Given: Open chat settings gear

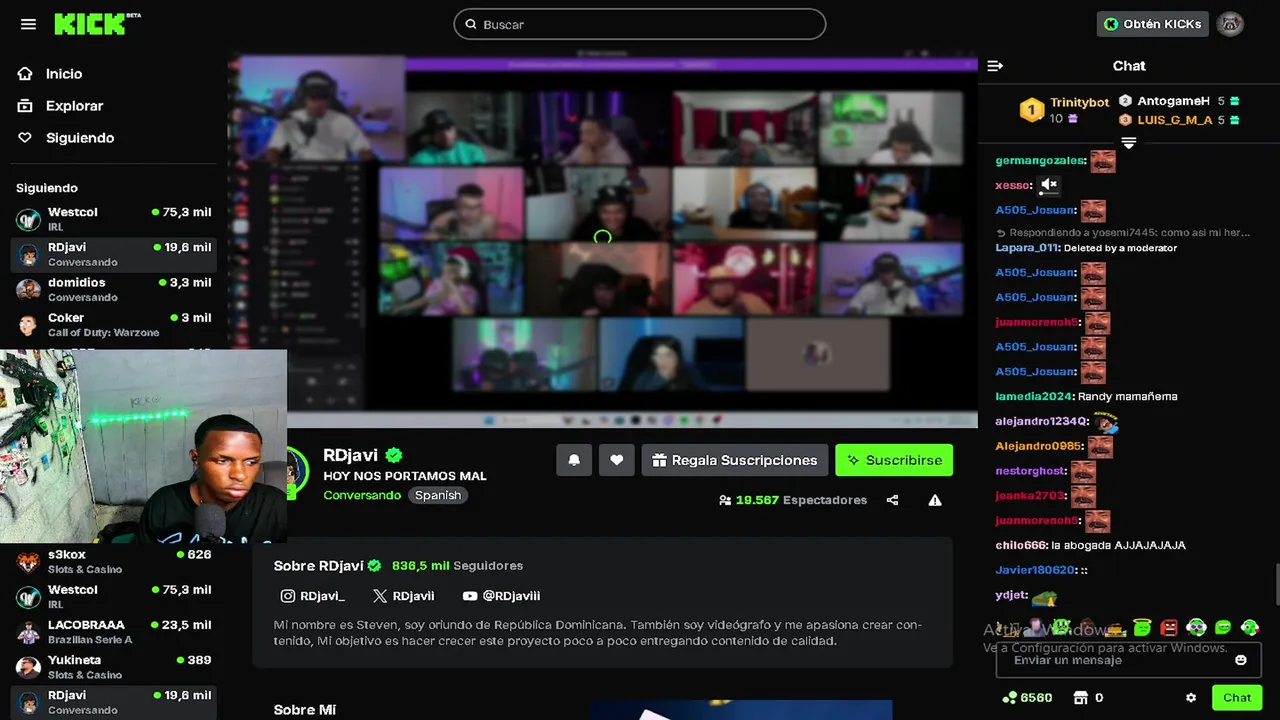Looking at the screenshot, I should coord(1191,698).
